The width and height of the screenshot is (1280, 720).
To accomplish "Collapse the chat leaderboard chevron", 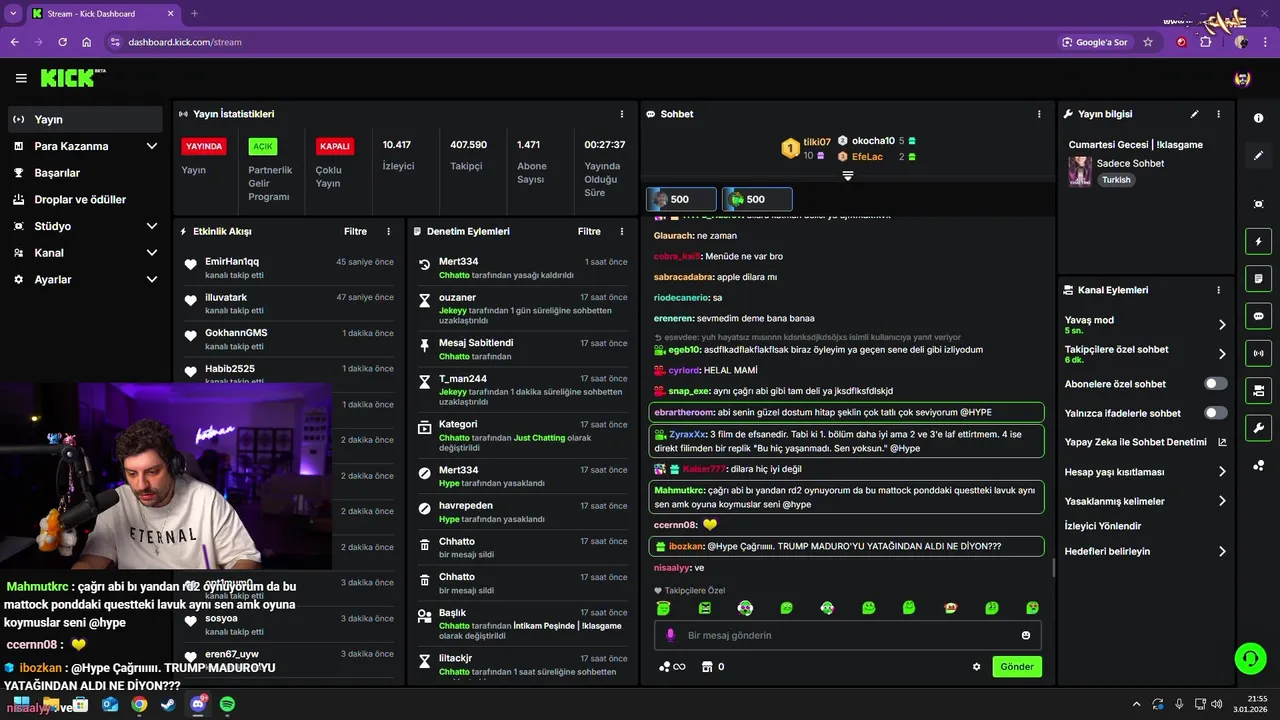I will 847,176.
